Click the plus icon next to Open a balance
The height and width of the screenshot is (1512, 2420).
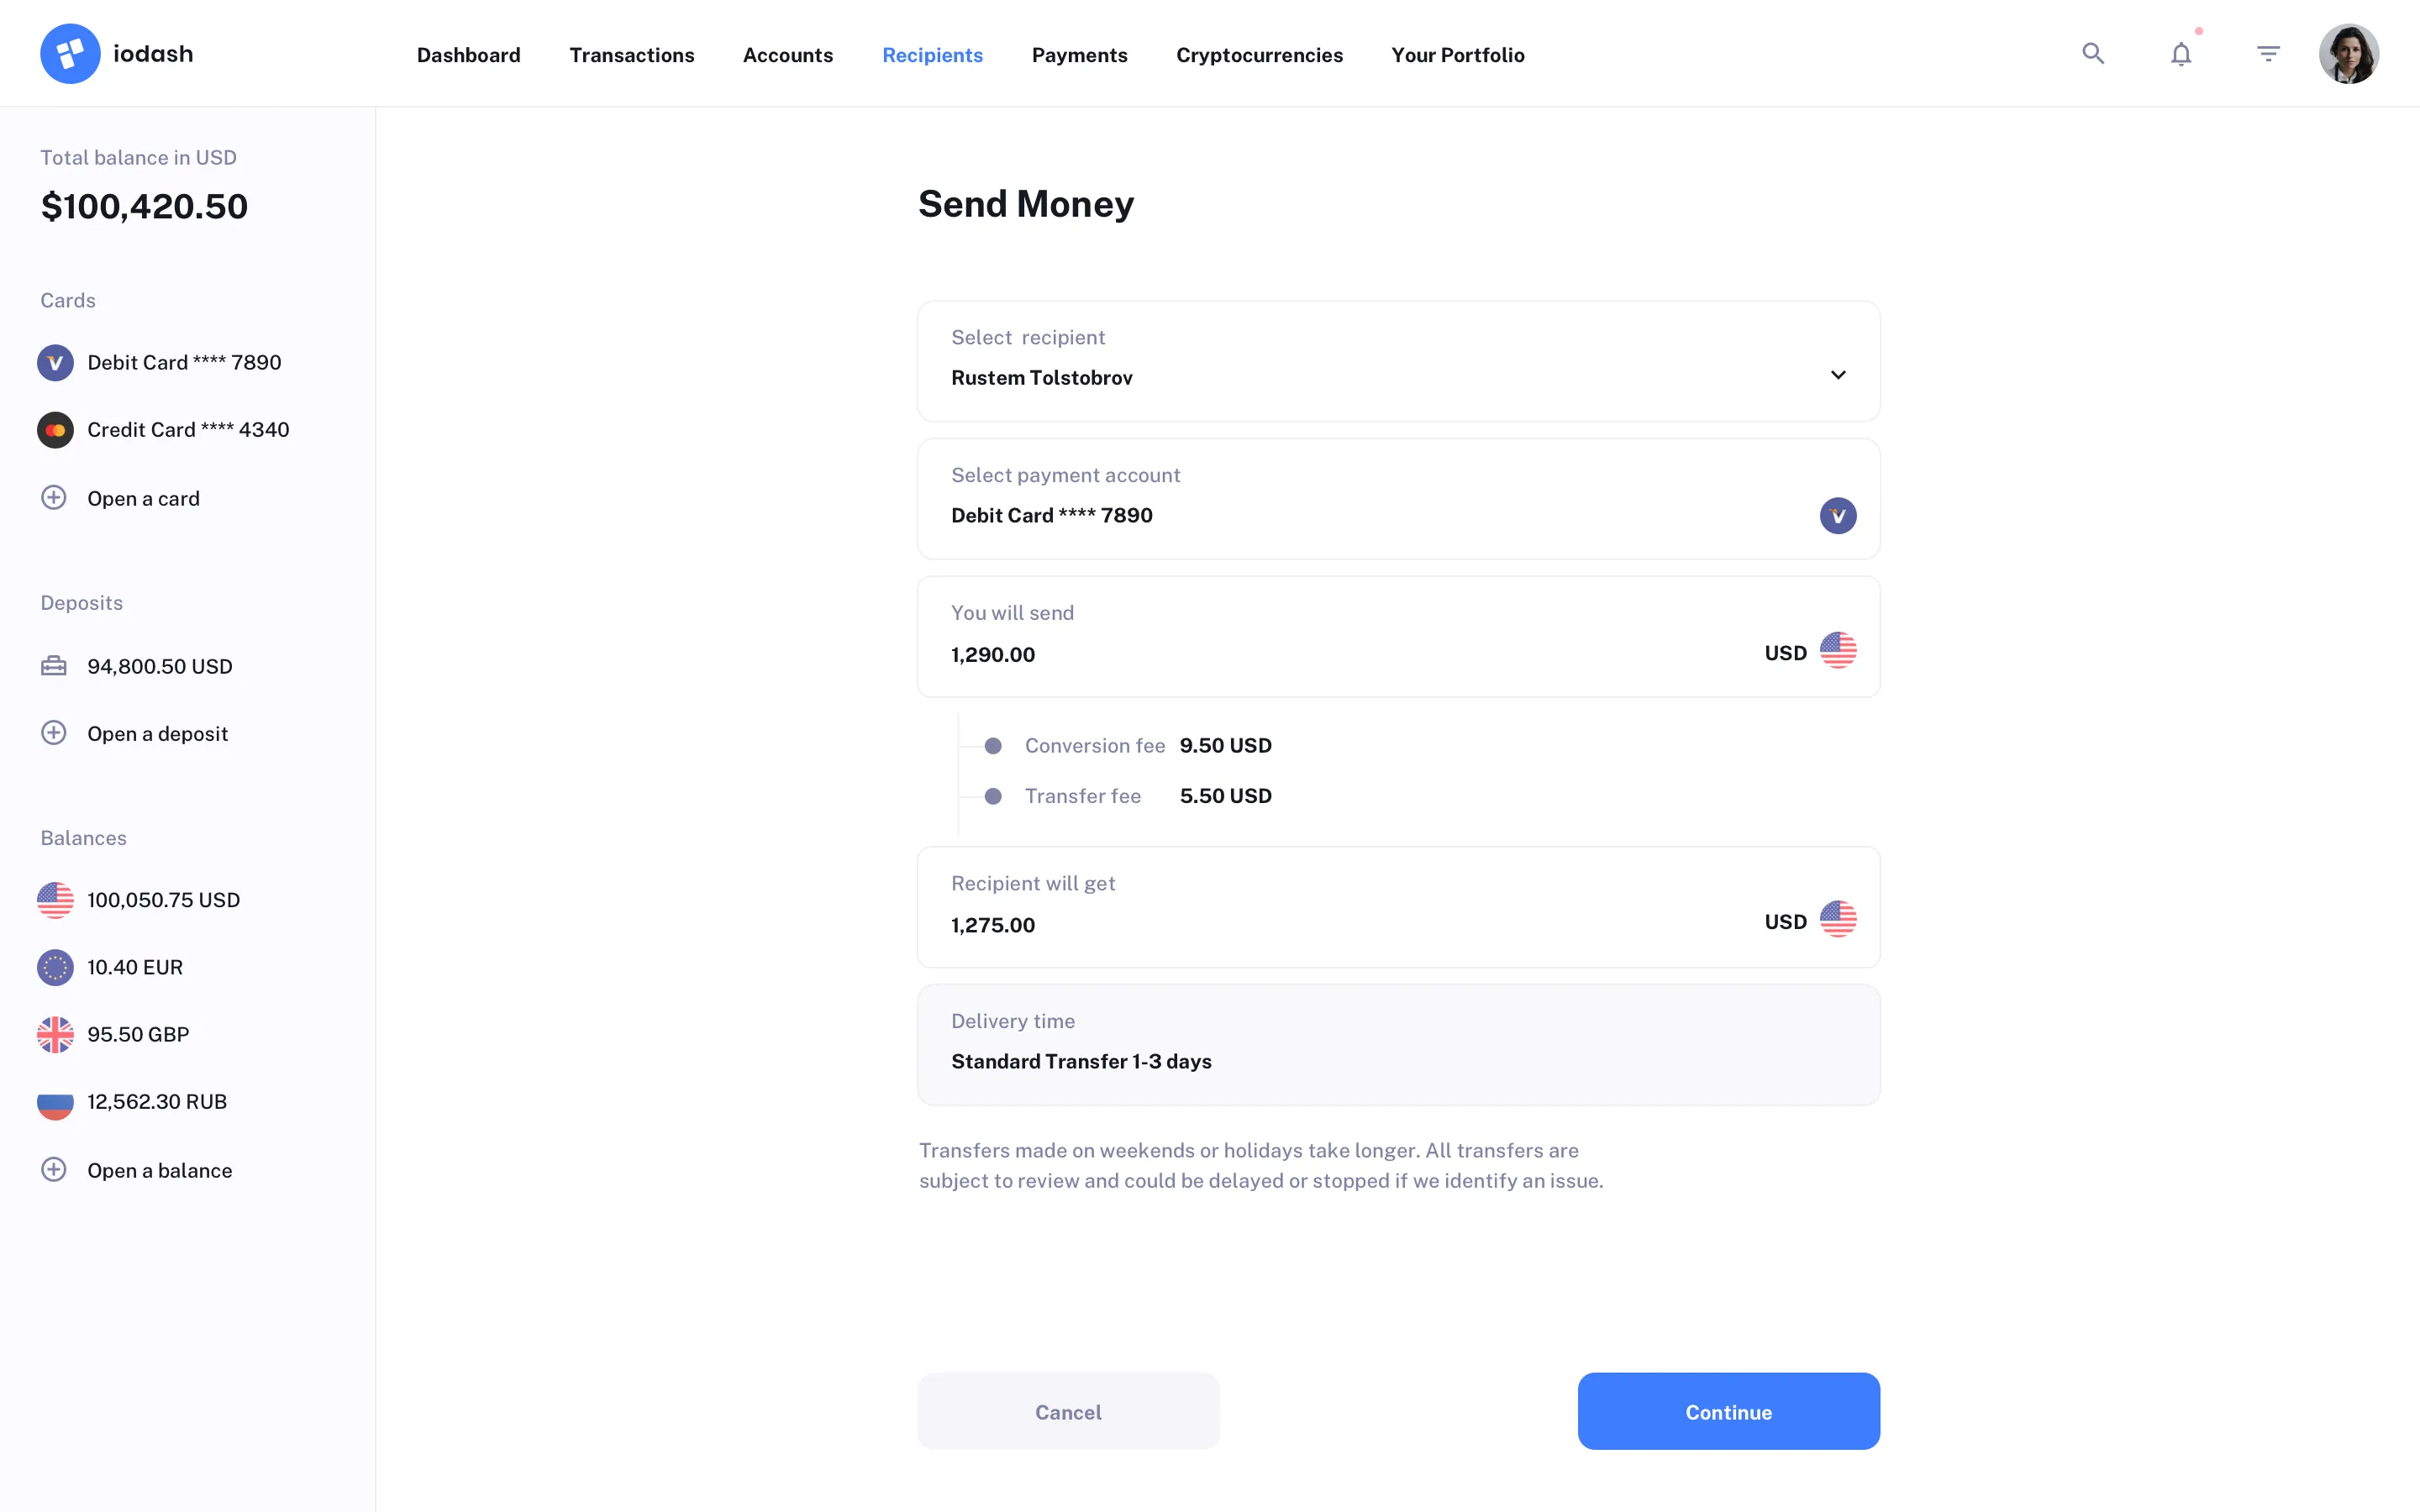pyautogui.click(x=53, y=1168)
